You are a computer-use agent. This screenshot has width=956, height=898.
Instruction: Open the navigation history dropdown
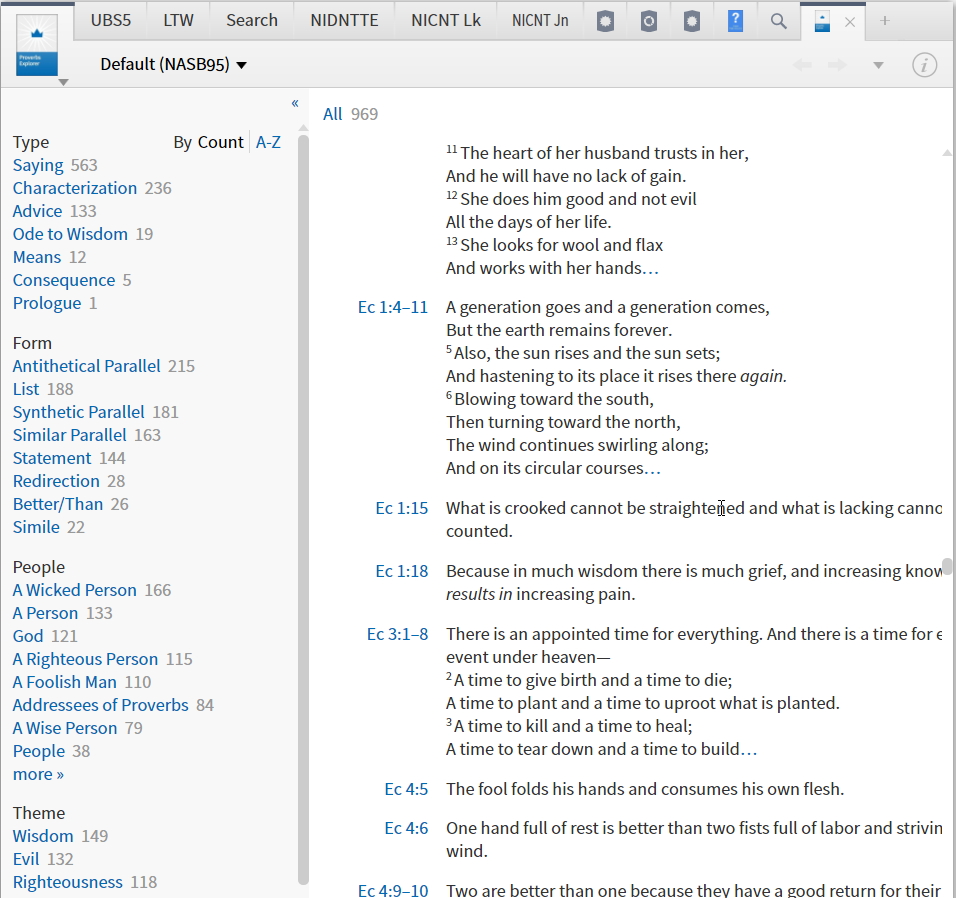tap(878, 65)
